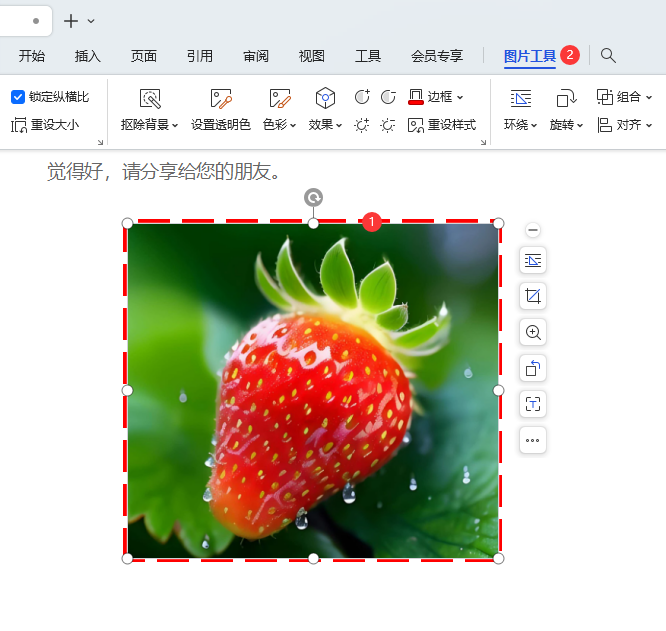Select the floating crop tool icon

533,296
